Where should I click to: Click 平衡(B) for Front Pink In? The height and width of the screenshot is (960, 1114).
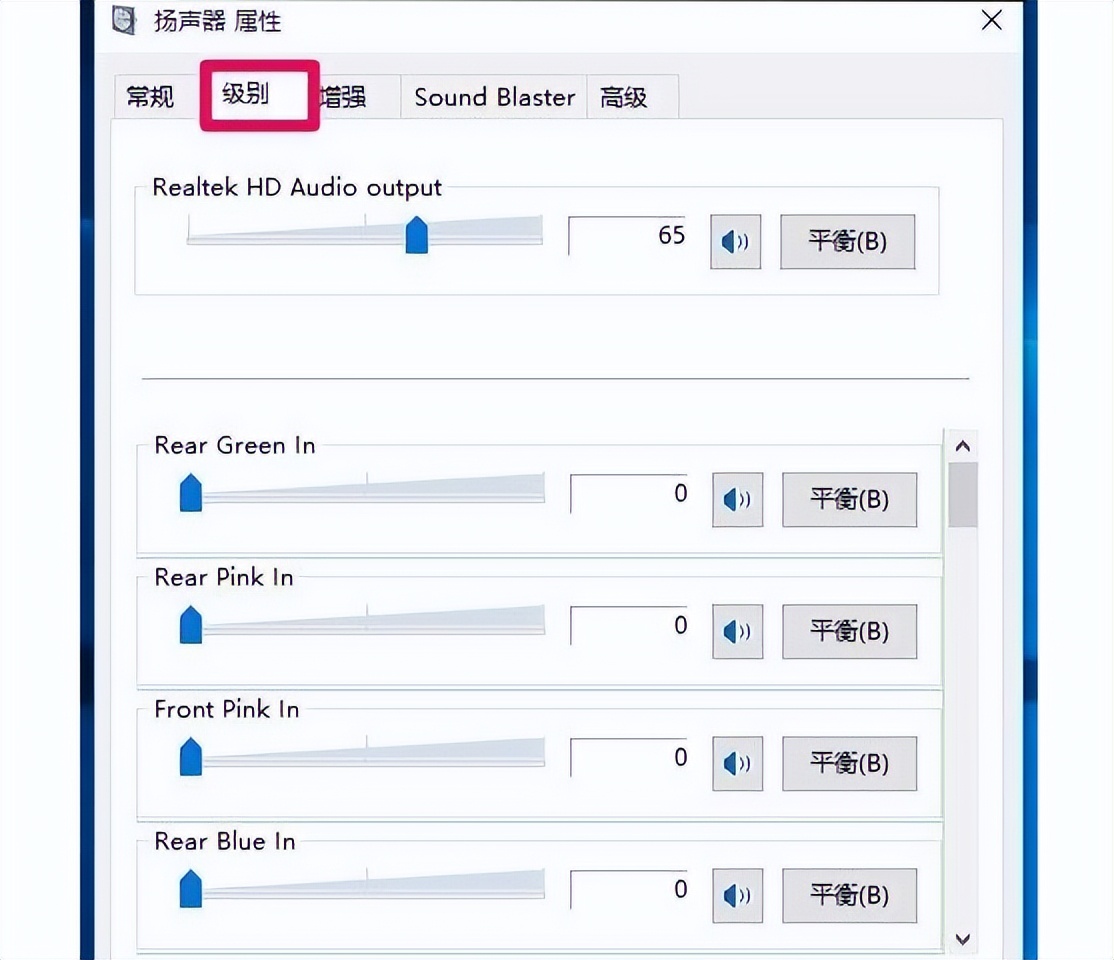pyautogui.click(x=849, y=763)
